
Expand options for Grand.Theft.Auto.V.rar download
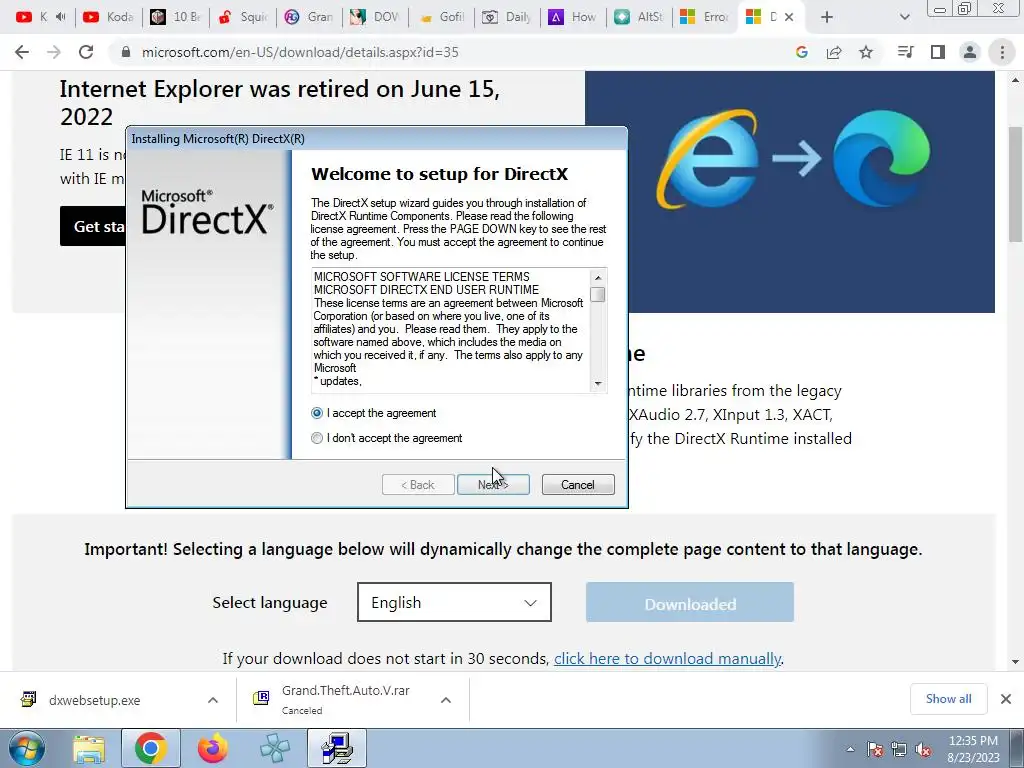pos(446,700)
